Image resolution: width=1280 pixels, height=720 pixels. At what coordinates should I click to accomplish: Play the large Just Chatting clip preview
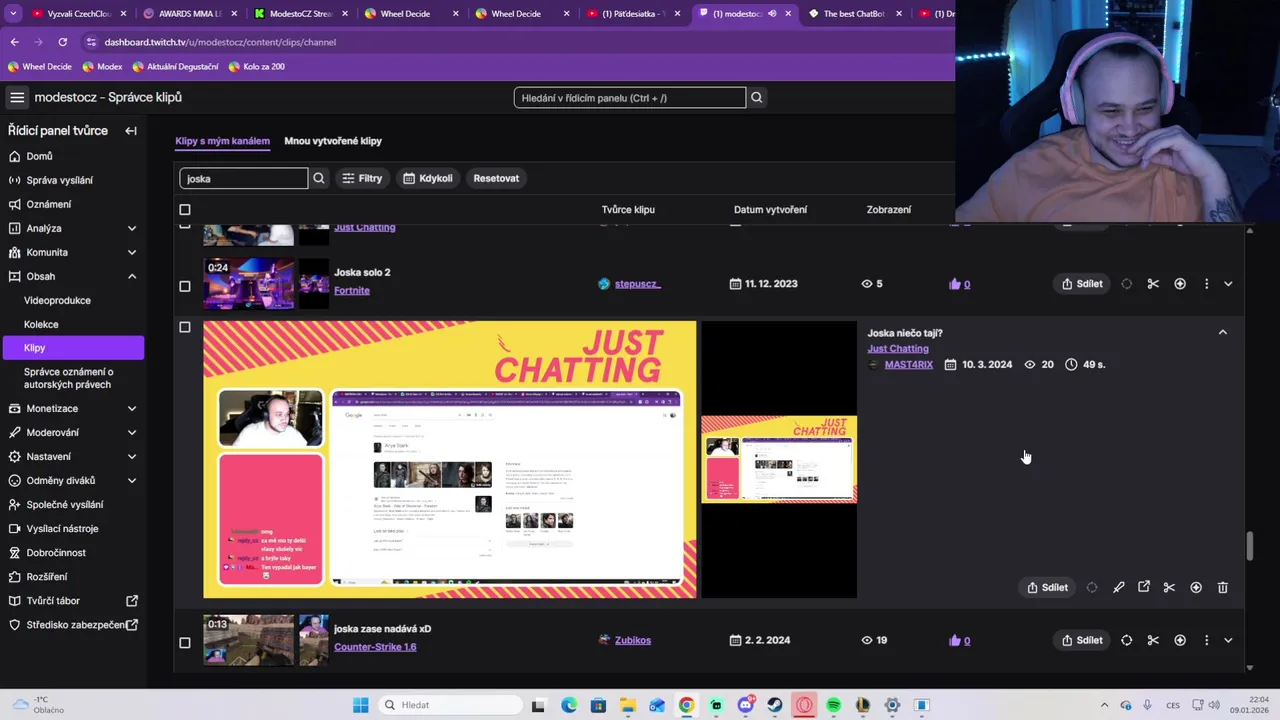point(450,460)
